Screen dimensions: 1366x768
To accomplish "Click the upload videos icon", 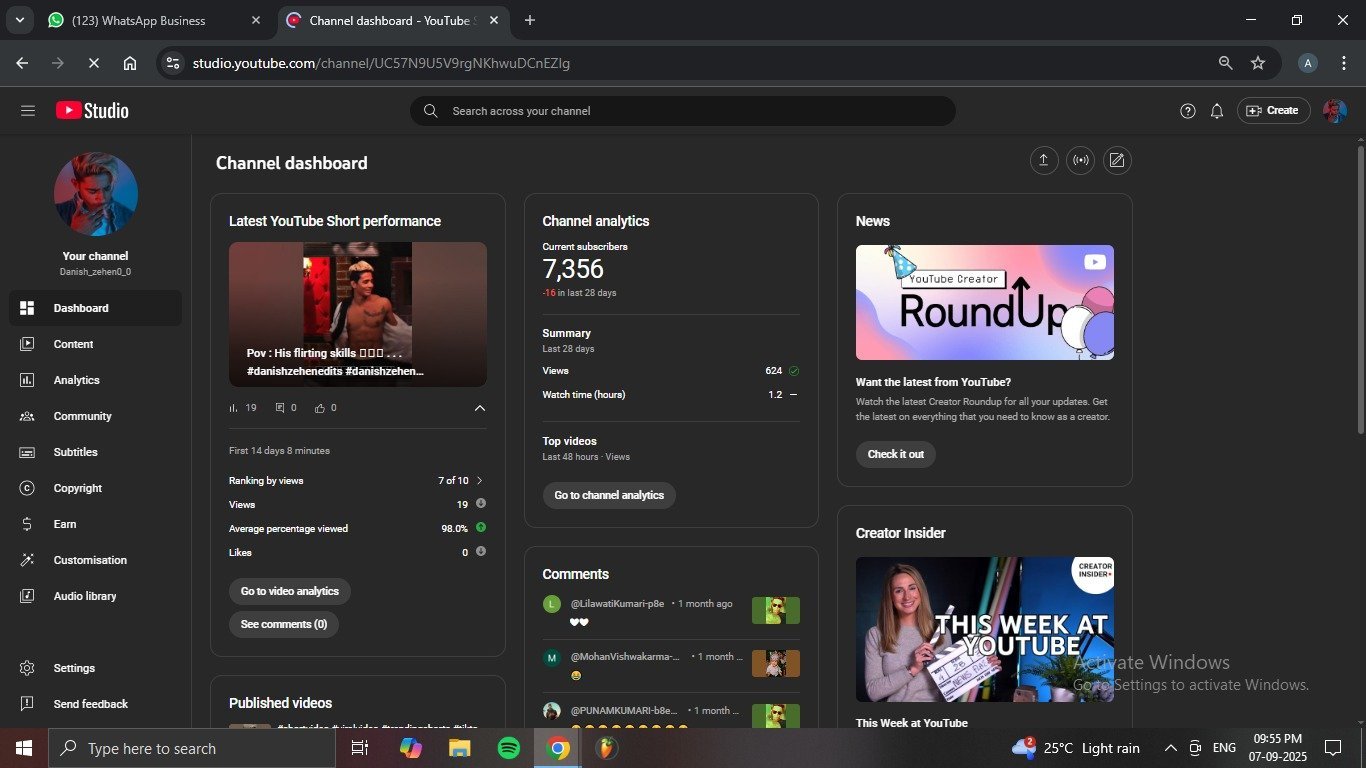I will click(1044, 161).
